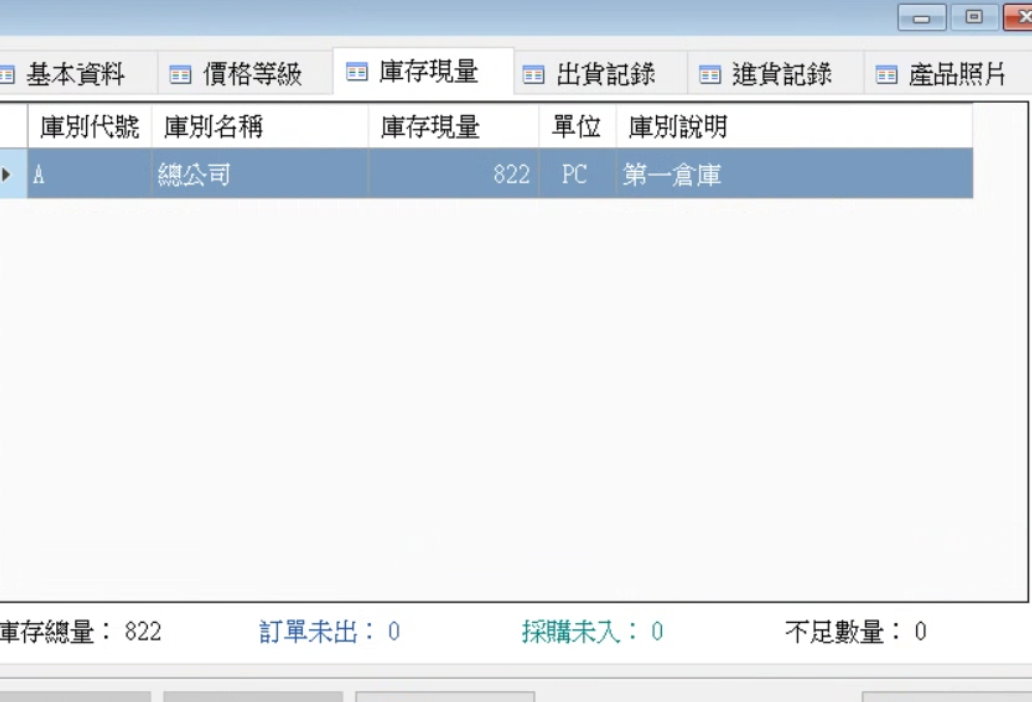Click the table icon on 出貨記錄 tab
Image resolution: width=1032 pixels, height=702 pixels.
[x=536, y=71]
